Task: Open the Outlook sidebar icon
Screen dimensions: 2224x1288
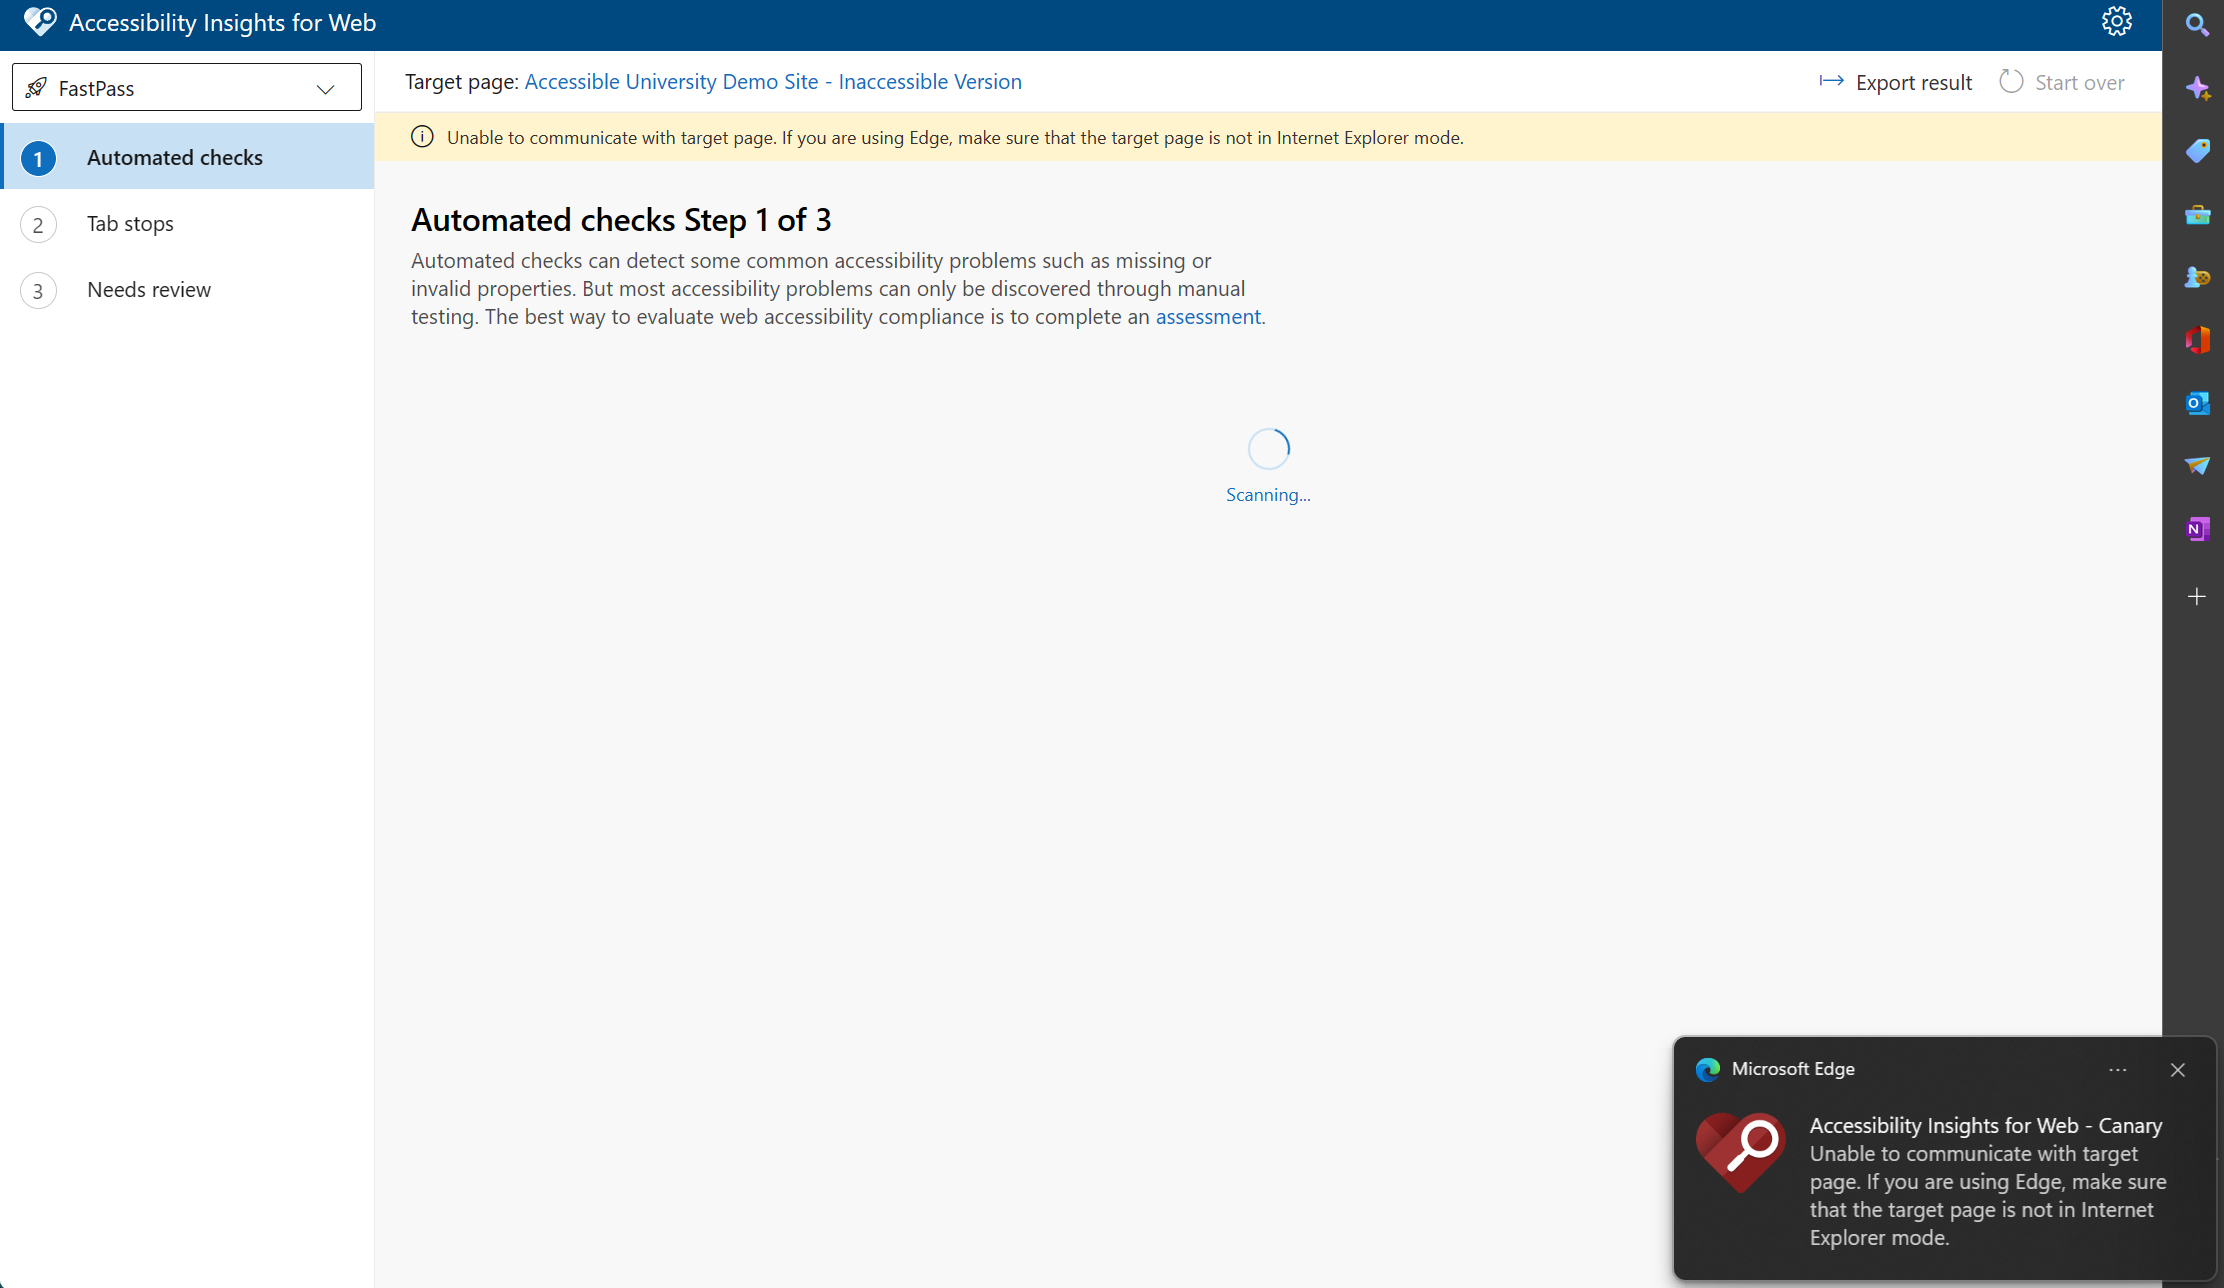Action: tap(2196, 403)
